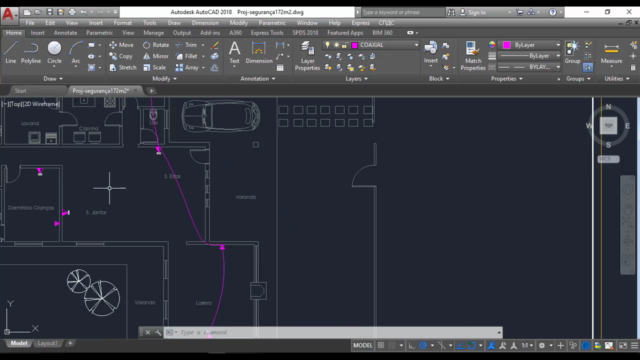Toggle layer lock padlock icon
The height and width of the screenshot is (360, 640).
[344, 45]
